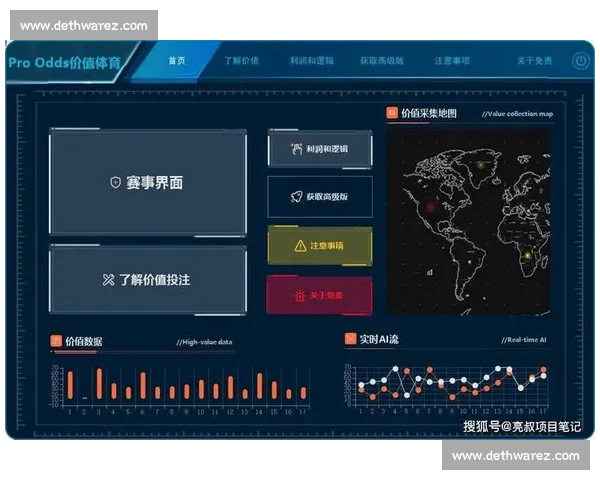Click the rocket icon on 获取高级版 button

coord(296,197)
